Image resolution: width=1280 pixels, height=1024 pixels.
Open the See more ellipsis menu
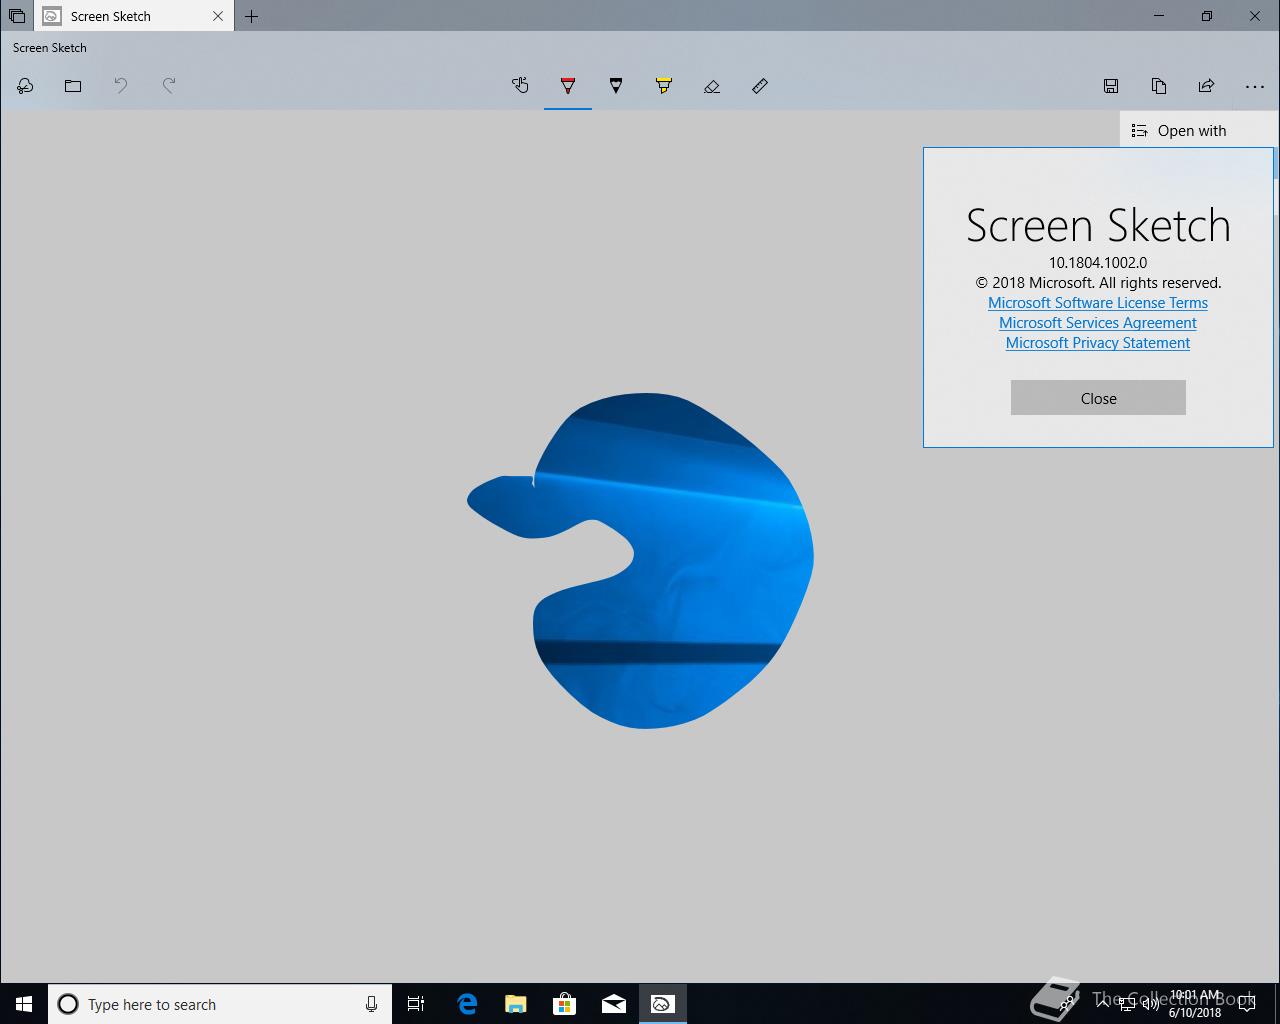click(1255, 86)
